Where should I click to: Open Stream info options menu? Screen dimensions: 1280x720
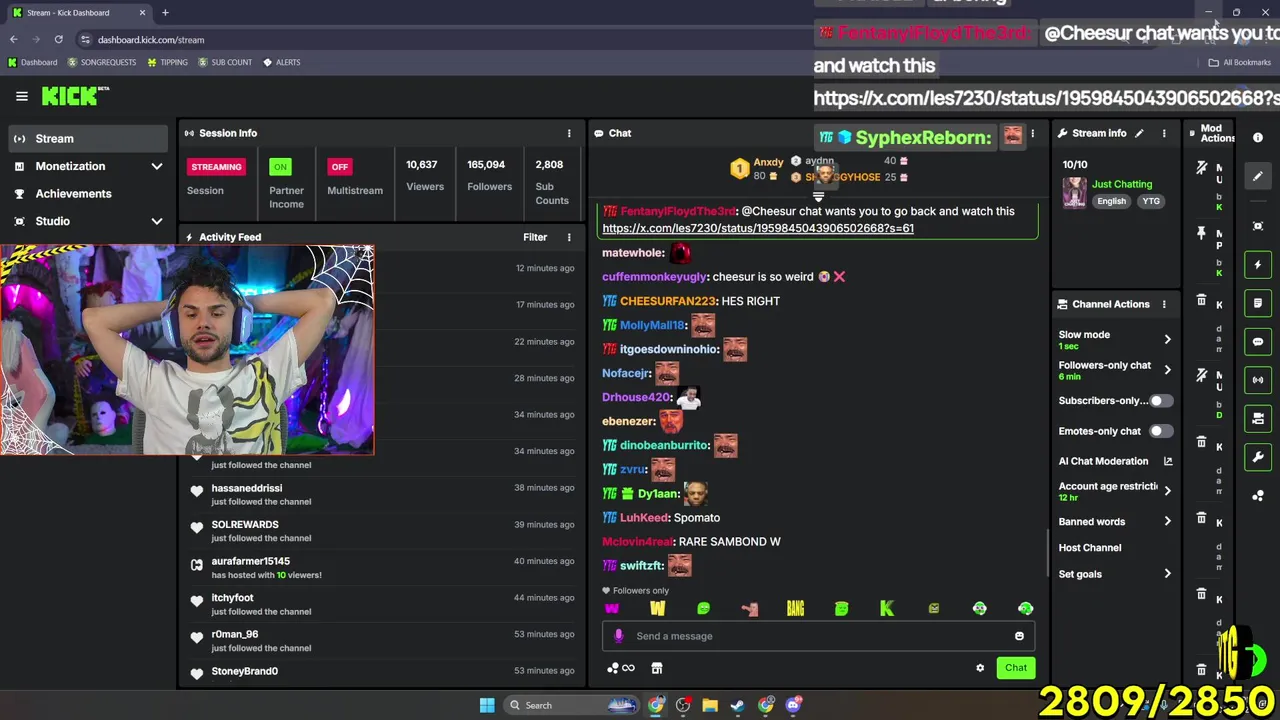coord(1164,133)
